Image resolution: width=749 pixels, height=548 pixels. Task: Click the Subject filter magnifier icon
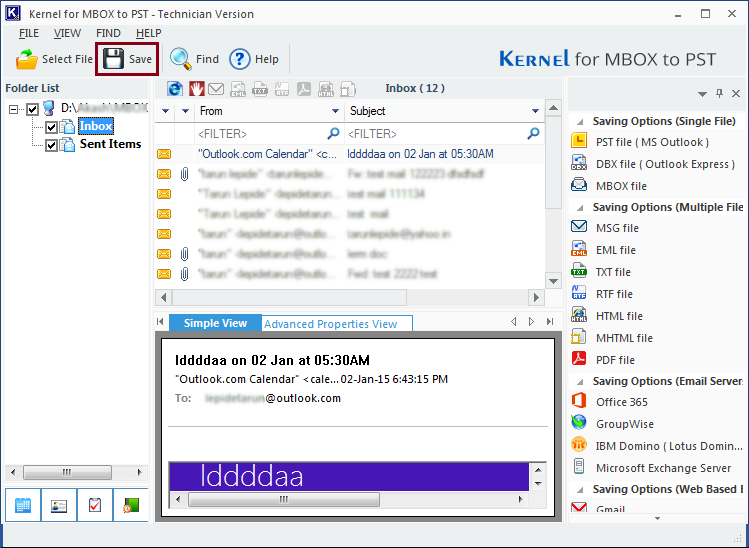click(x=533, y=133)
